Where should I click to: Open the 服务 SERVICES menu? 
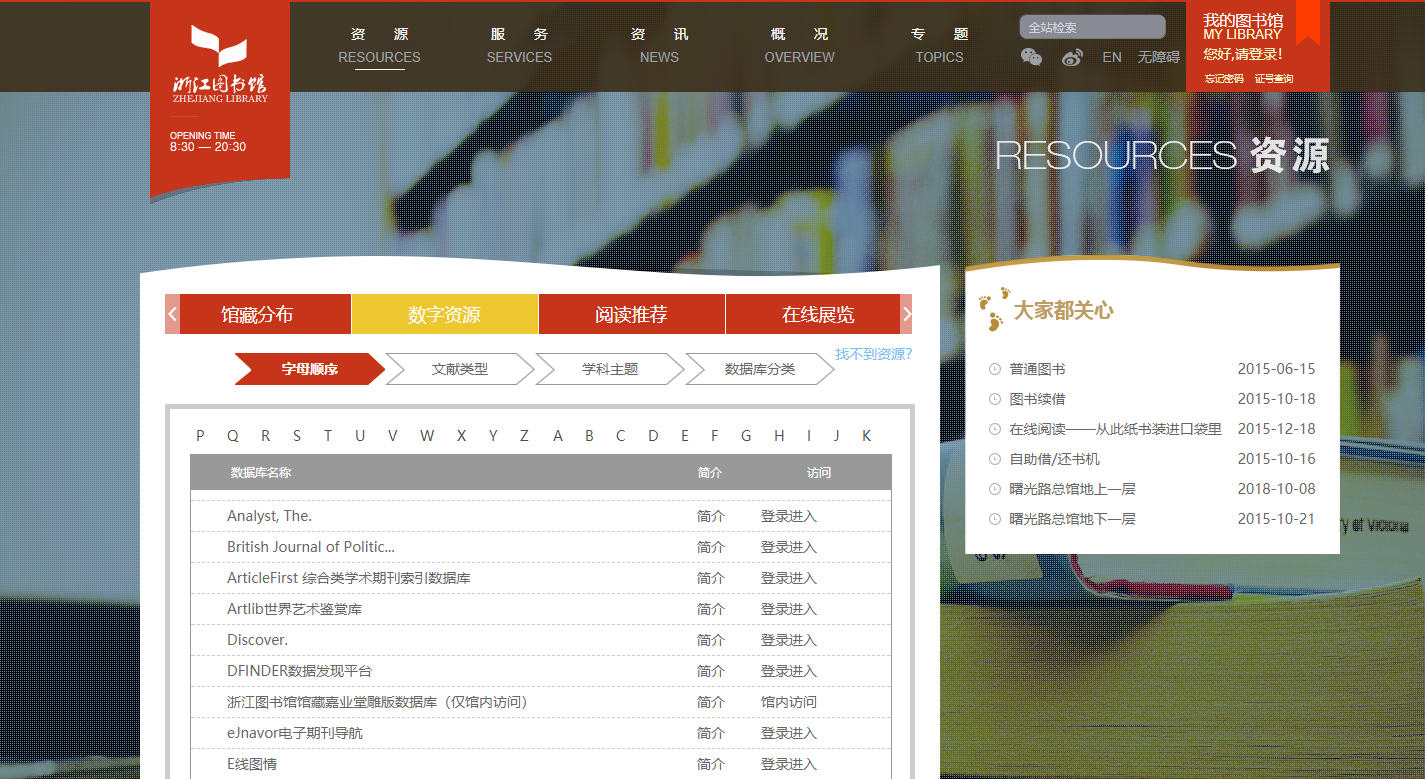519,46
